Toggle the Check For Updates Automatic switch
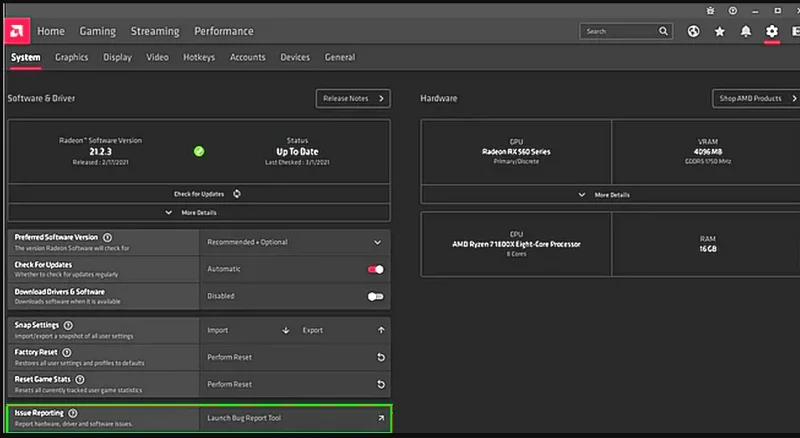The width and height of the screenshot is (800, 438). 376,269
